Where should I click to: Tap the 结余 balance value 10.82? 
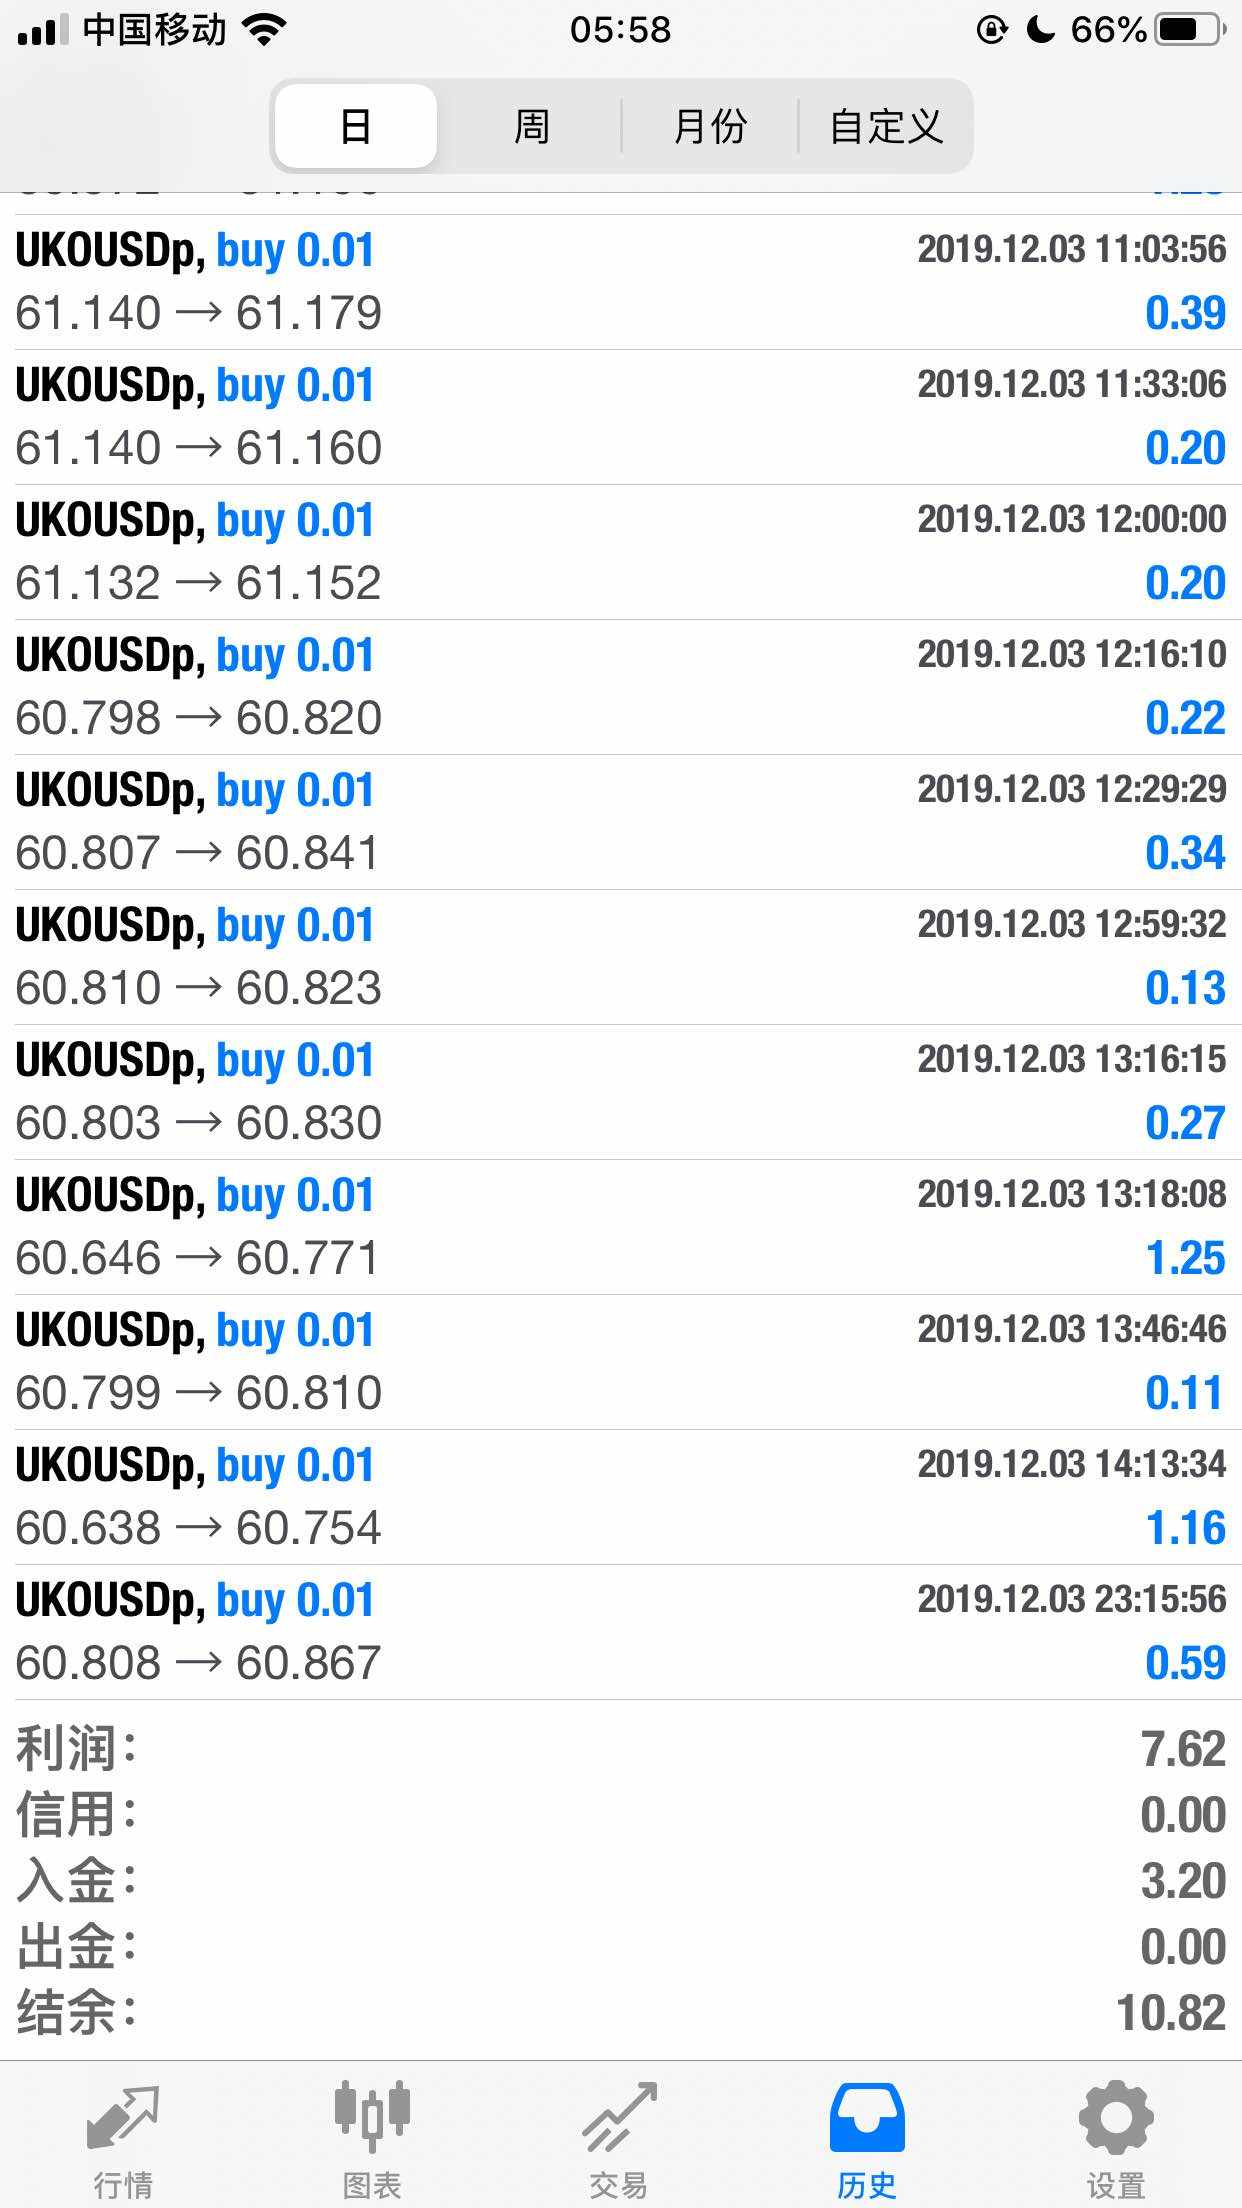[x=1170, y=2013]
